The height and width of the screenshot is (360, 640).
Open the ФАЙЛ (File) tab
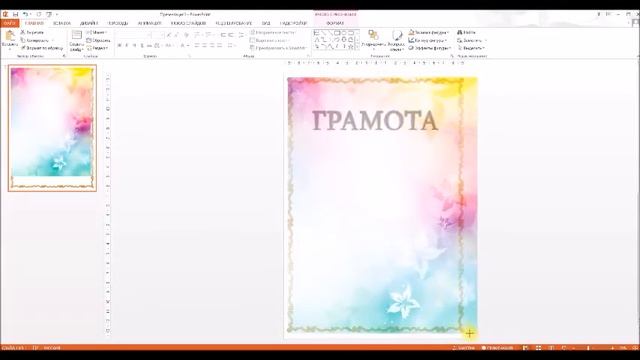[x=9, y=23]
